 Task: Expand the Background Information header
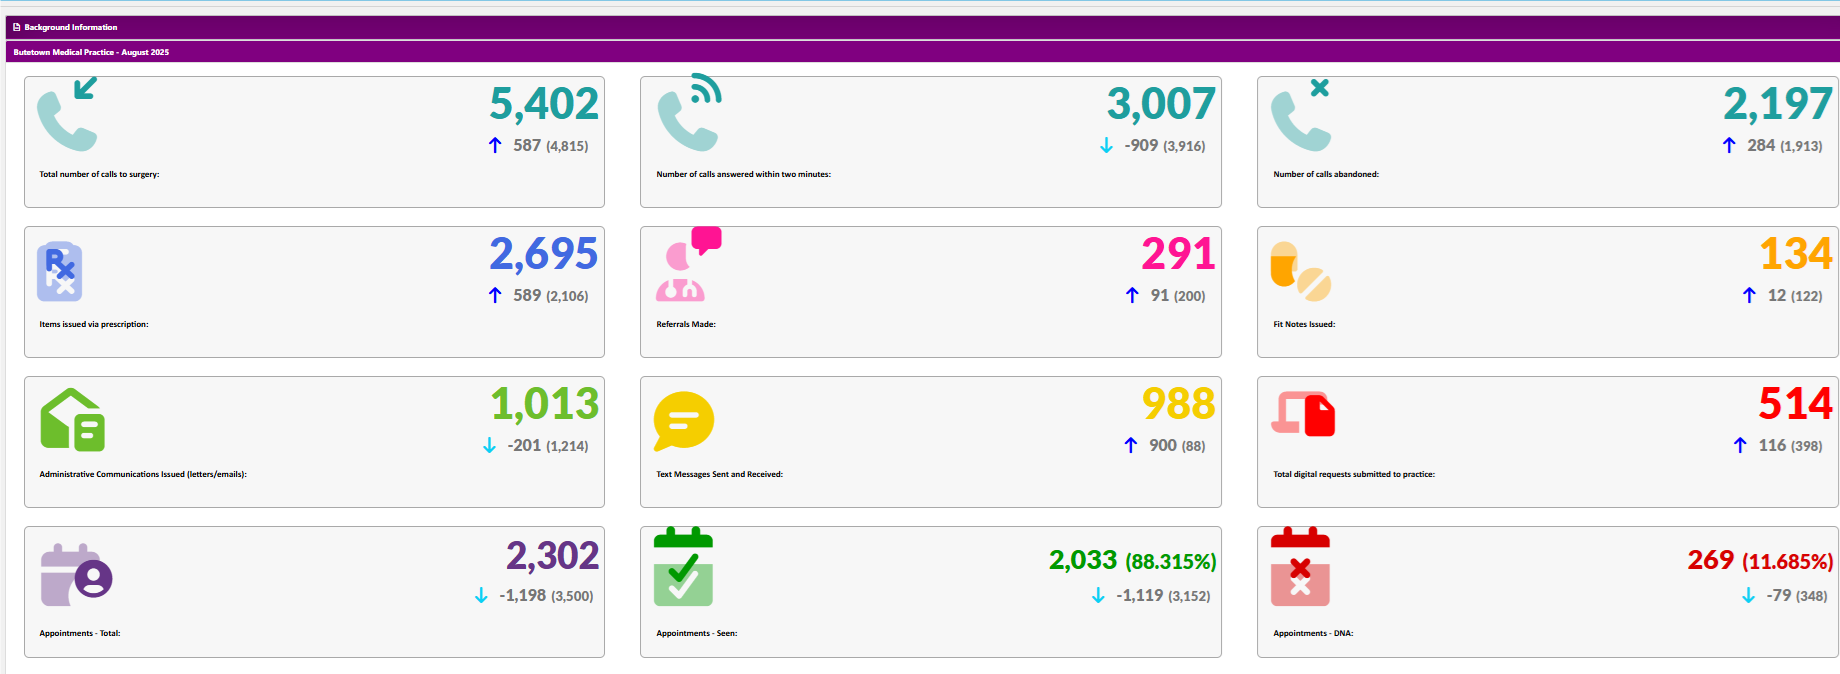click(70, 27)
